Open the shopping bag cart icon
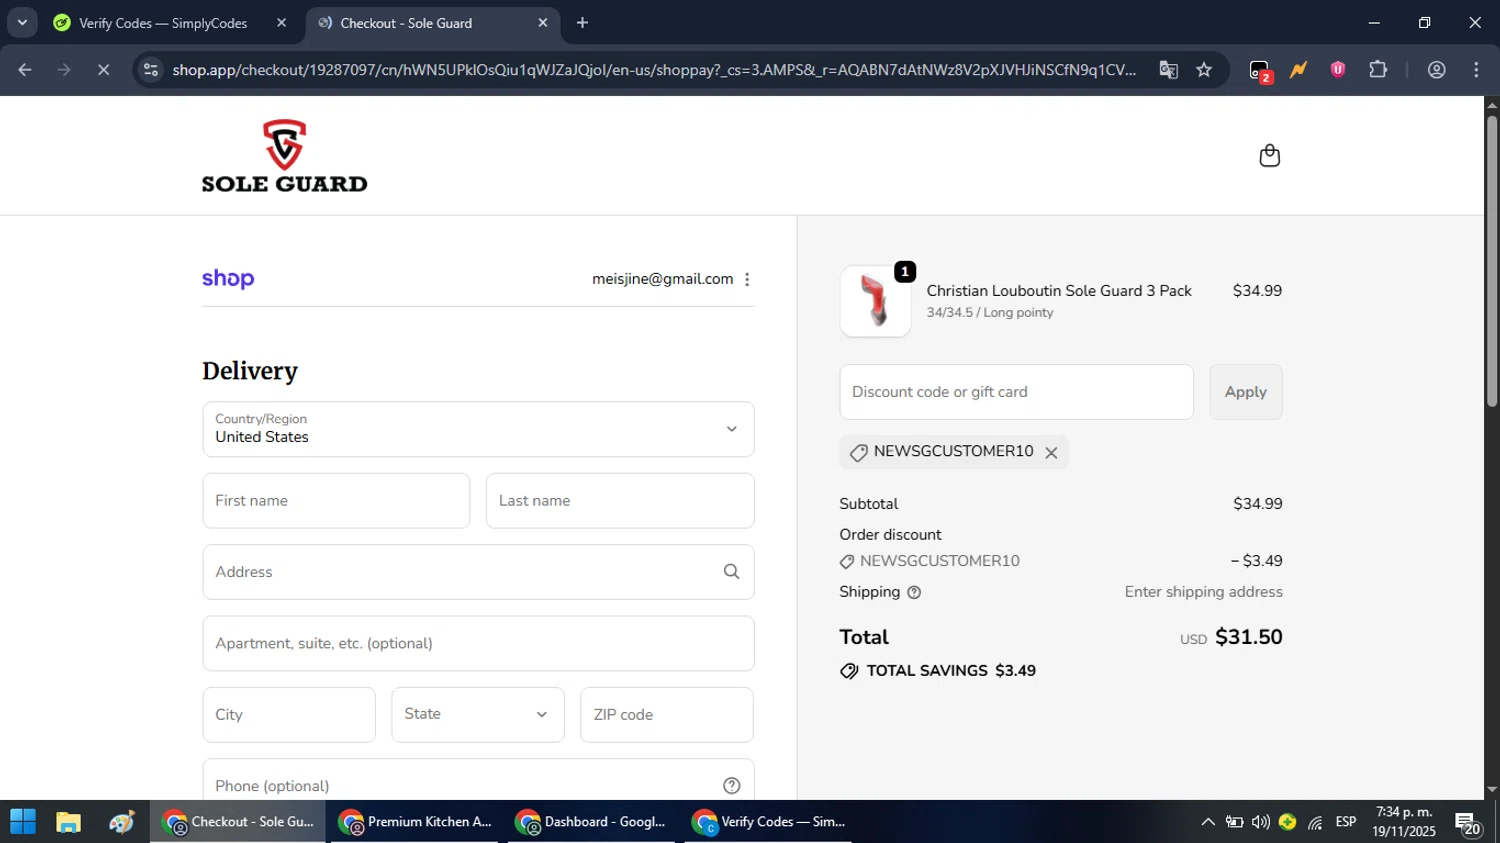 click(1269, 155)
